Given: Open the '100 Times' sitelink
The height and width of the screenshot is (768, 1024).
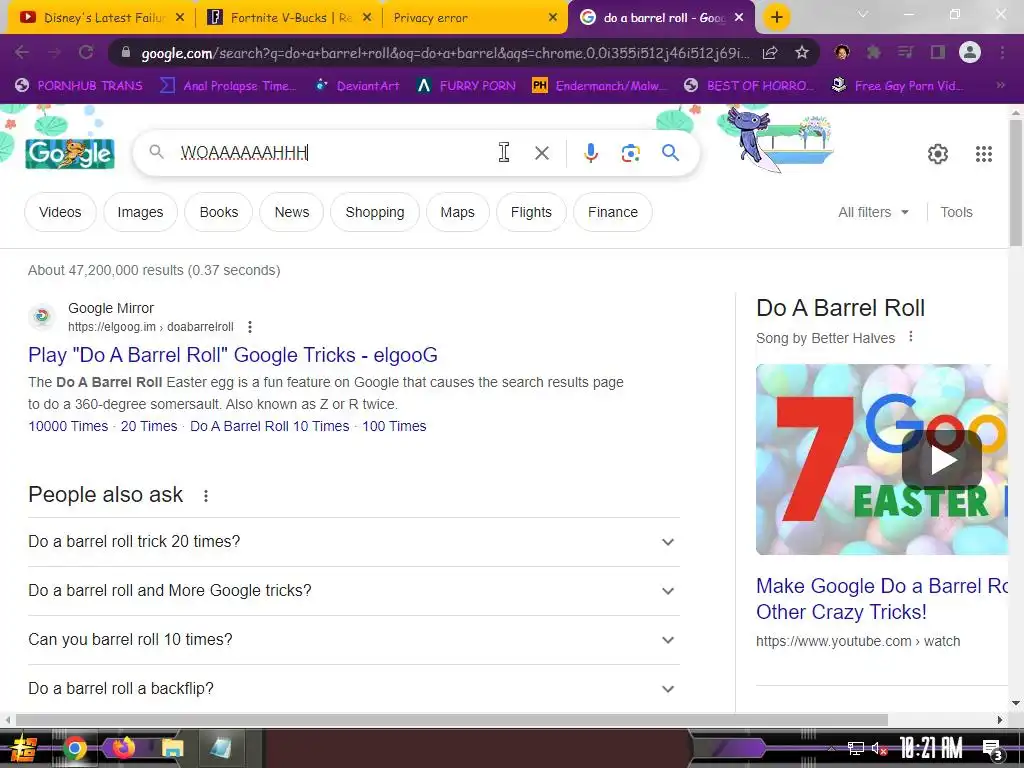Looking at the screenshot, I should (394, 426).
